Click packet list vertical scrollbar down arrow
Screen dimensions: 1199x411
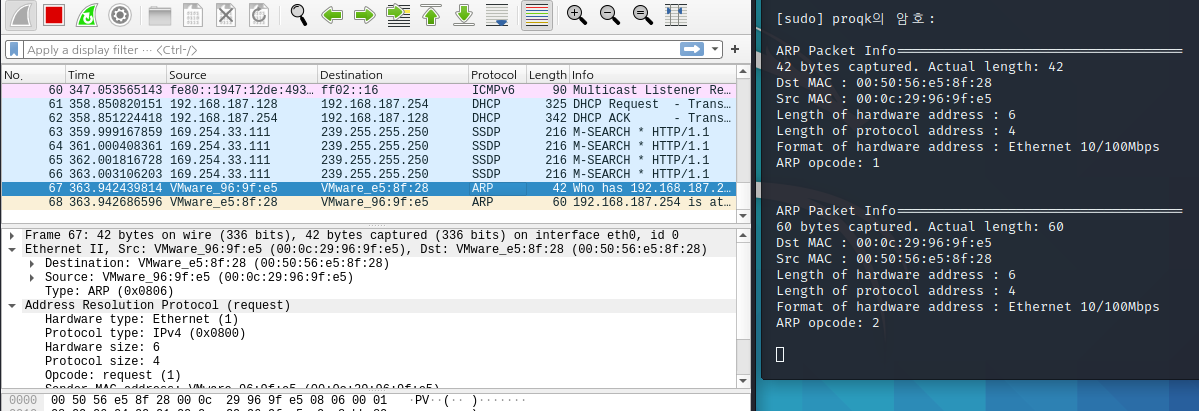(743, 216)
